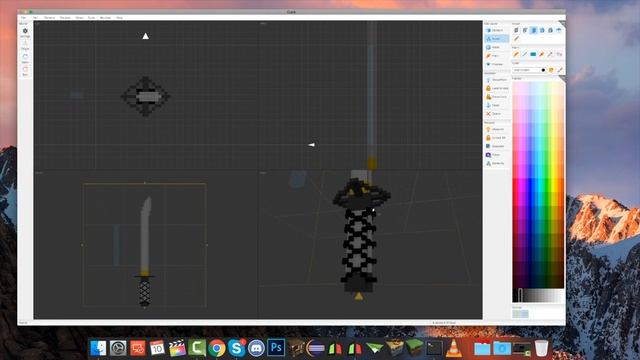The height and width of the screenshot is (360, 640).
Task: Open Discord from the dock
Action: (x=256, y=349)
